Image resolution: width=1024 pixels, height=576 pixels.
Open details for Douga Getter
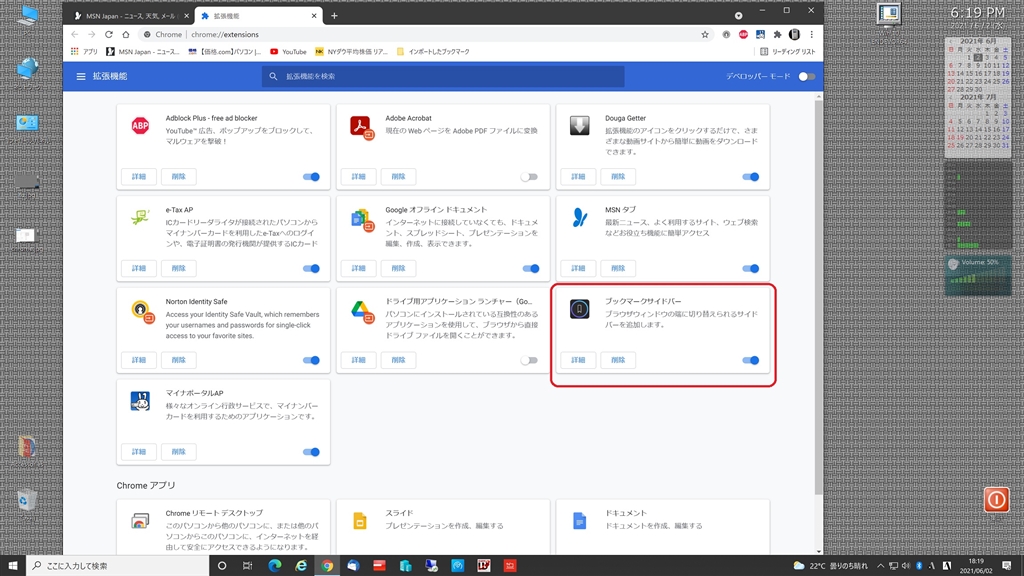(x=578, y=177)
